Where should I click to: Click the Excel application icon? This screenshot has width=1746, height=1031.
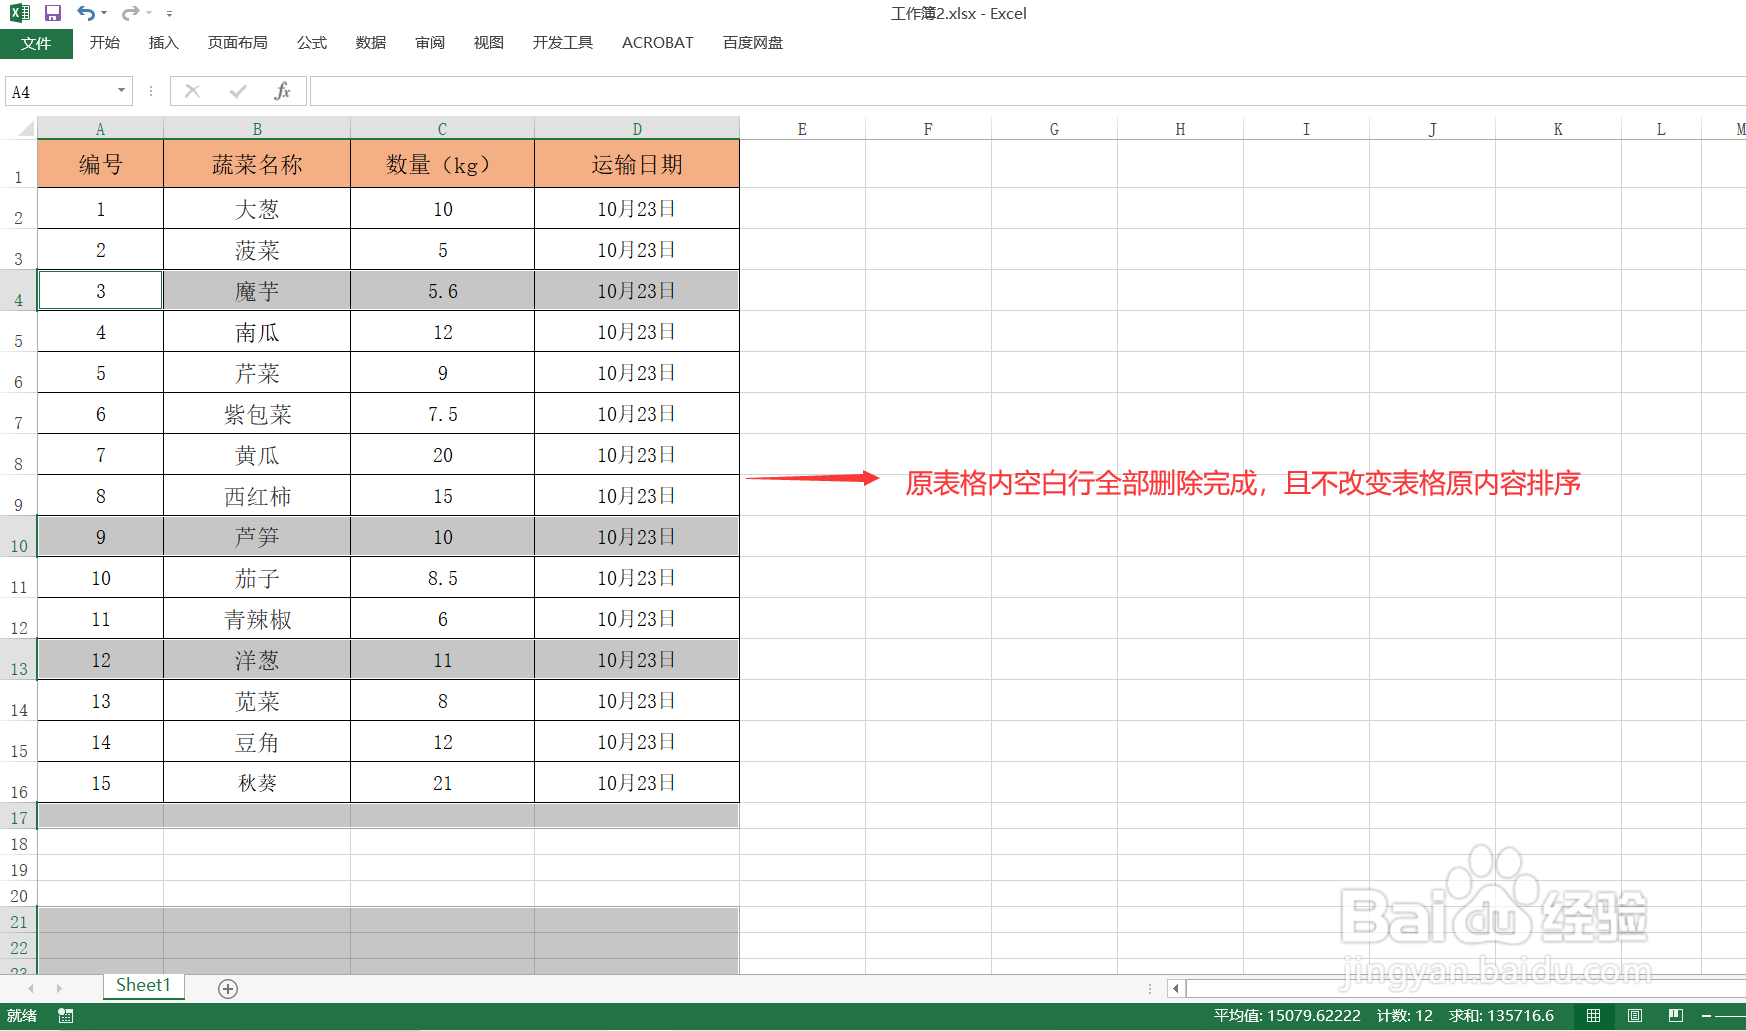pyautogui.click(x=20, y=13)
